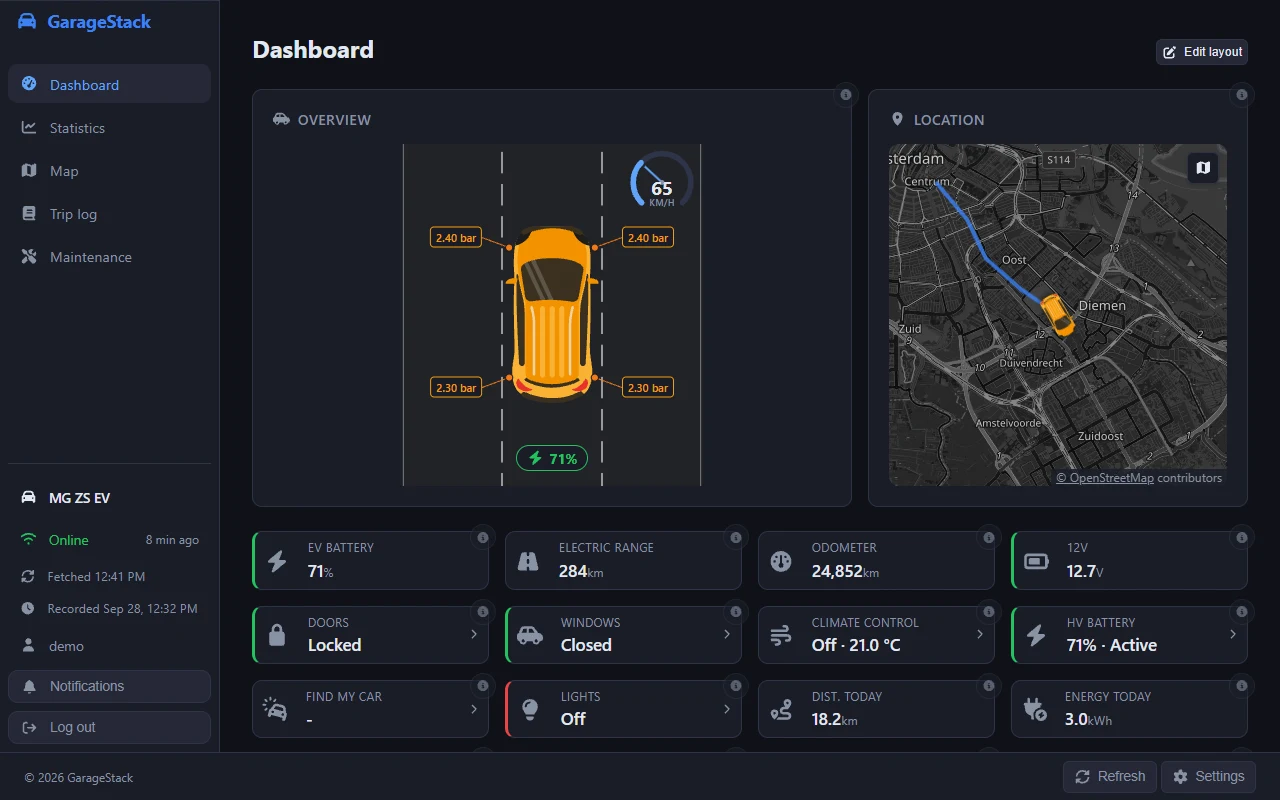Go to the Map page
This screenshot has width=1280, height=800.
(109, 171)
